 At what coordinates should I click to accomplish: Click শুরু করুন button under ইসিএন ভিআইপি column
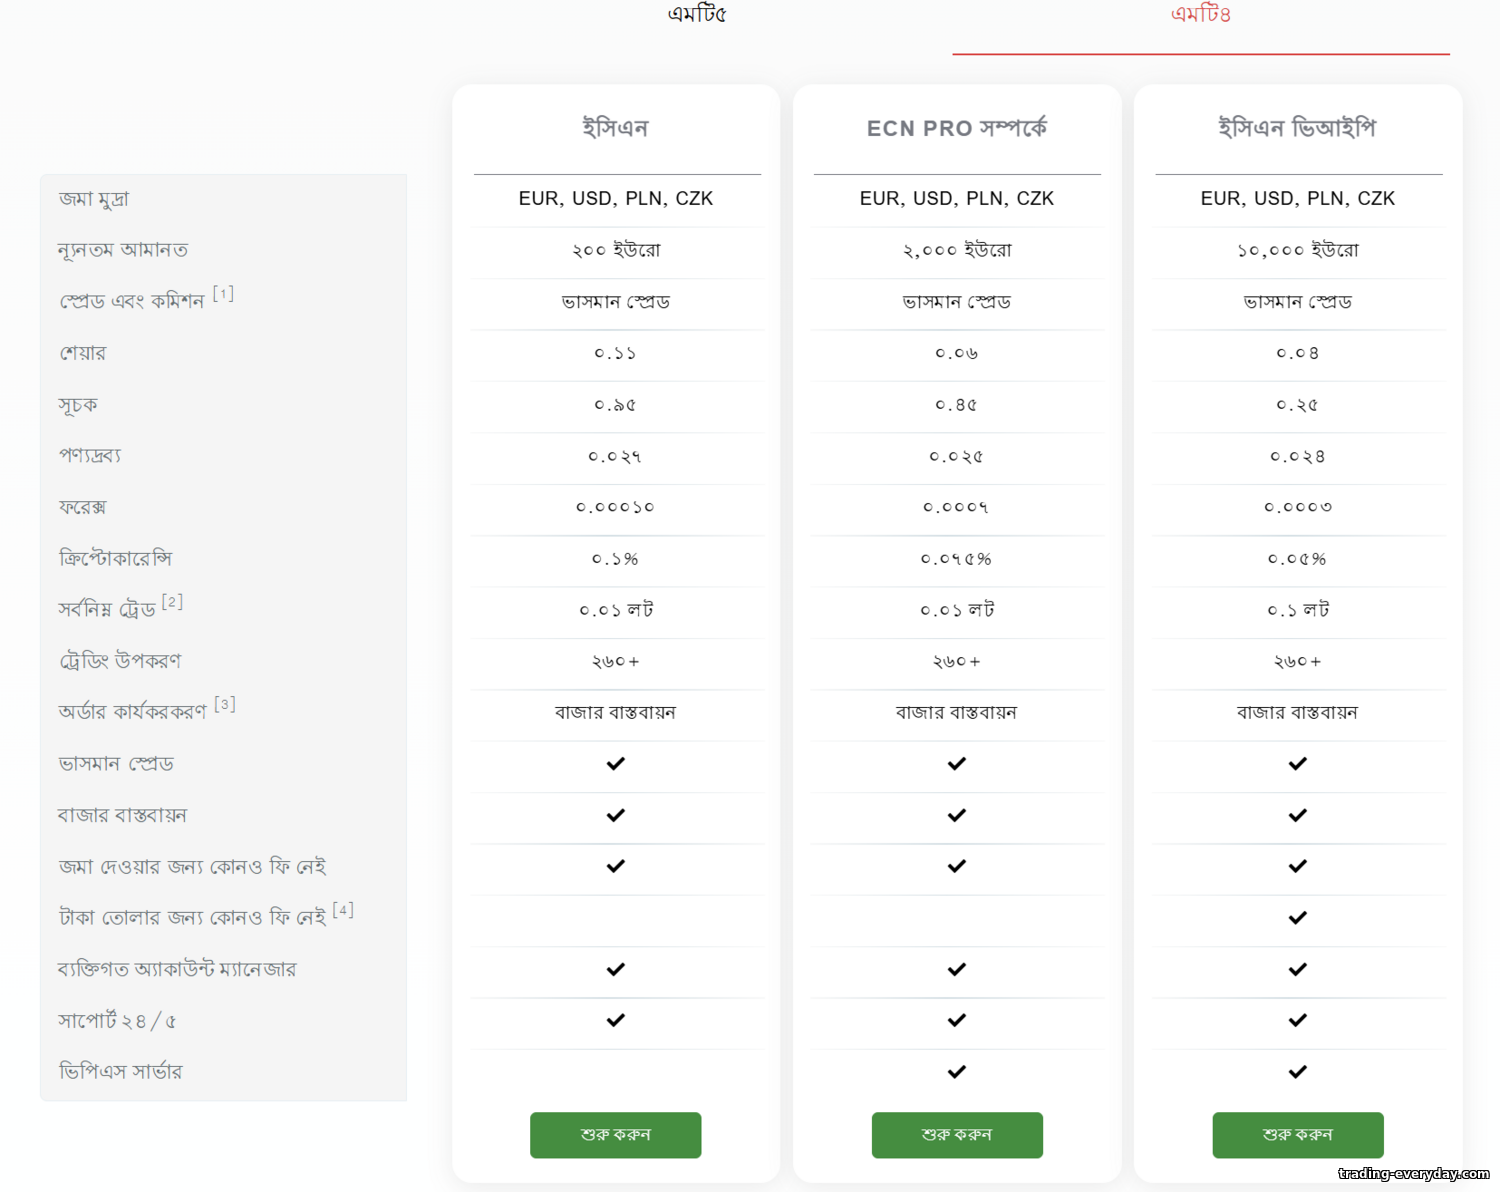pyautogui.click(x=1298, y=1135)
